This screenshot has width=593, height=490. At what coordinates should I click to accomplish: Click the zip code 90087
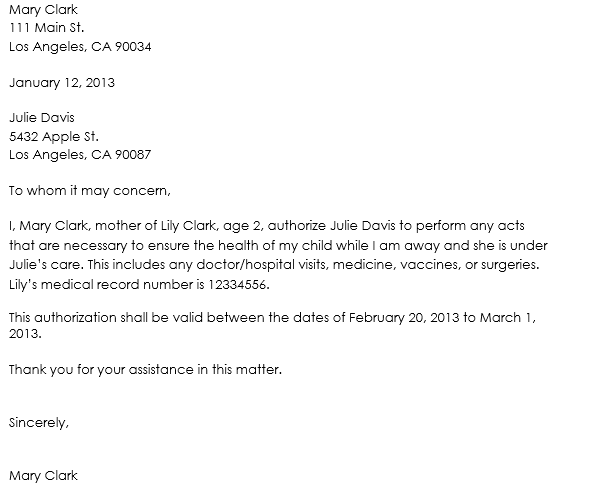133,155
